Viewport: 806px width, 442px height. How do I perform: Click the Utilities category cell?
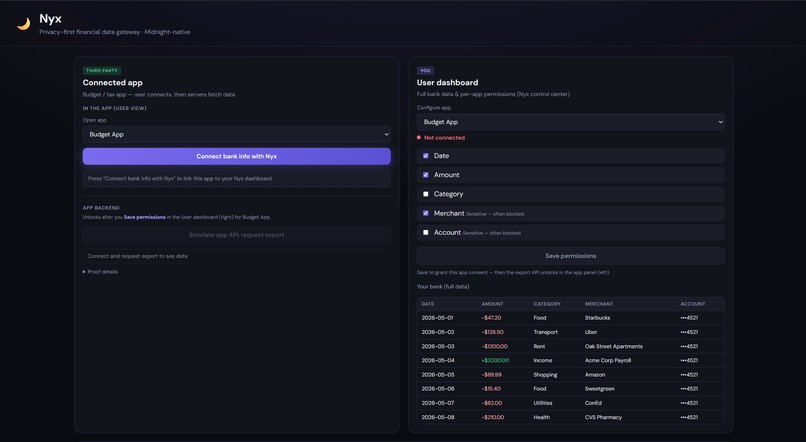(543, 403)
